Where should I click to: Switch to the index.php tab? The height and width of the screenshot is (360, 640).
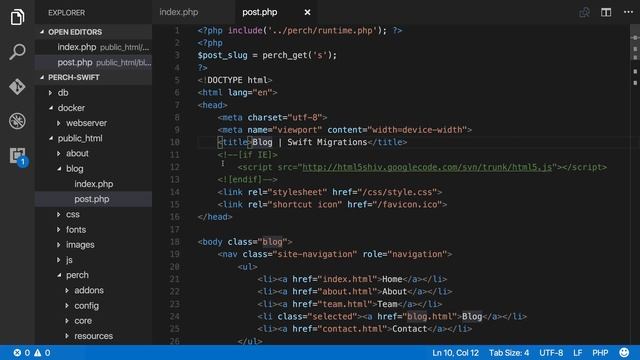179,12
